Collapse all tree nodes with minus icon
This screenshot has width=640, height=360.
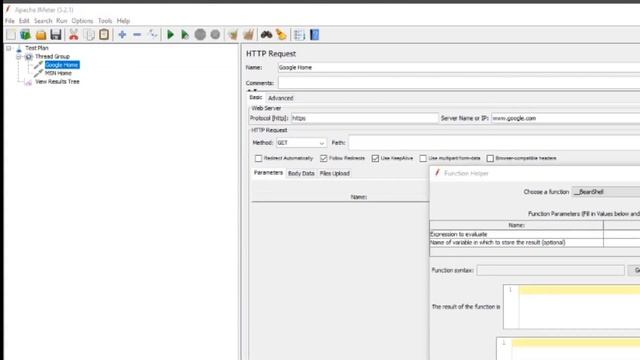pos(137,35)
